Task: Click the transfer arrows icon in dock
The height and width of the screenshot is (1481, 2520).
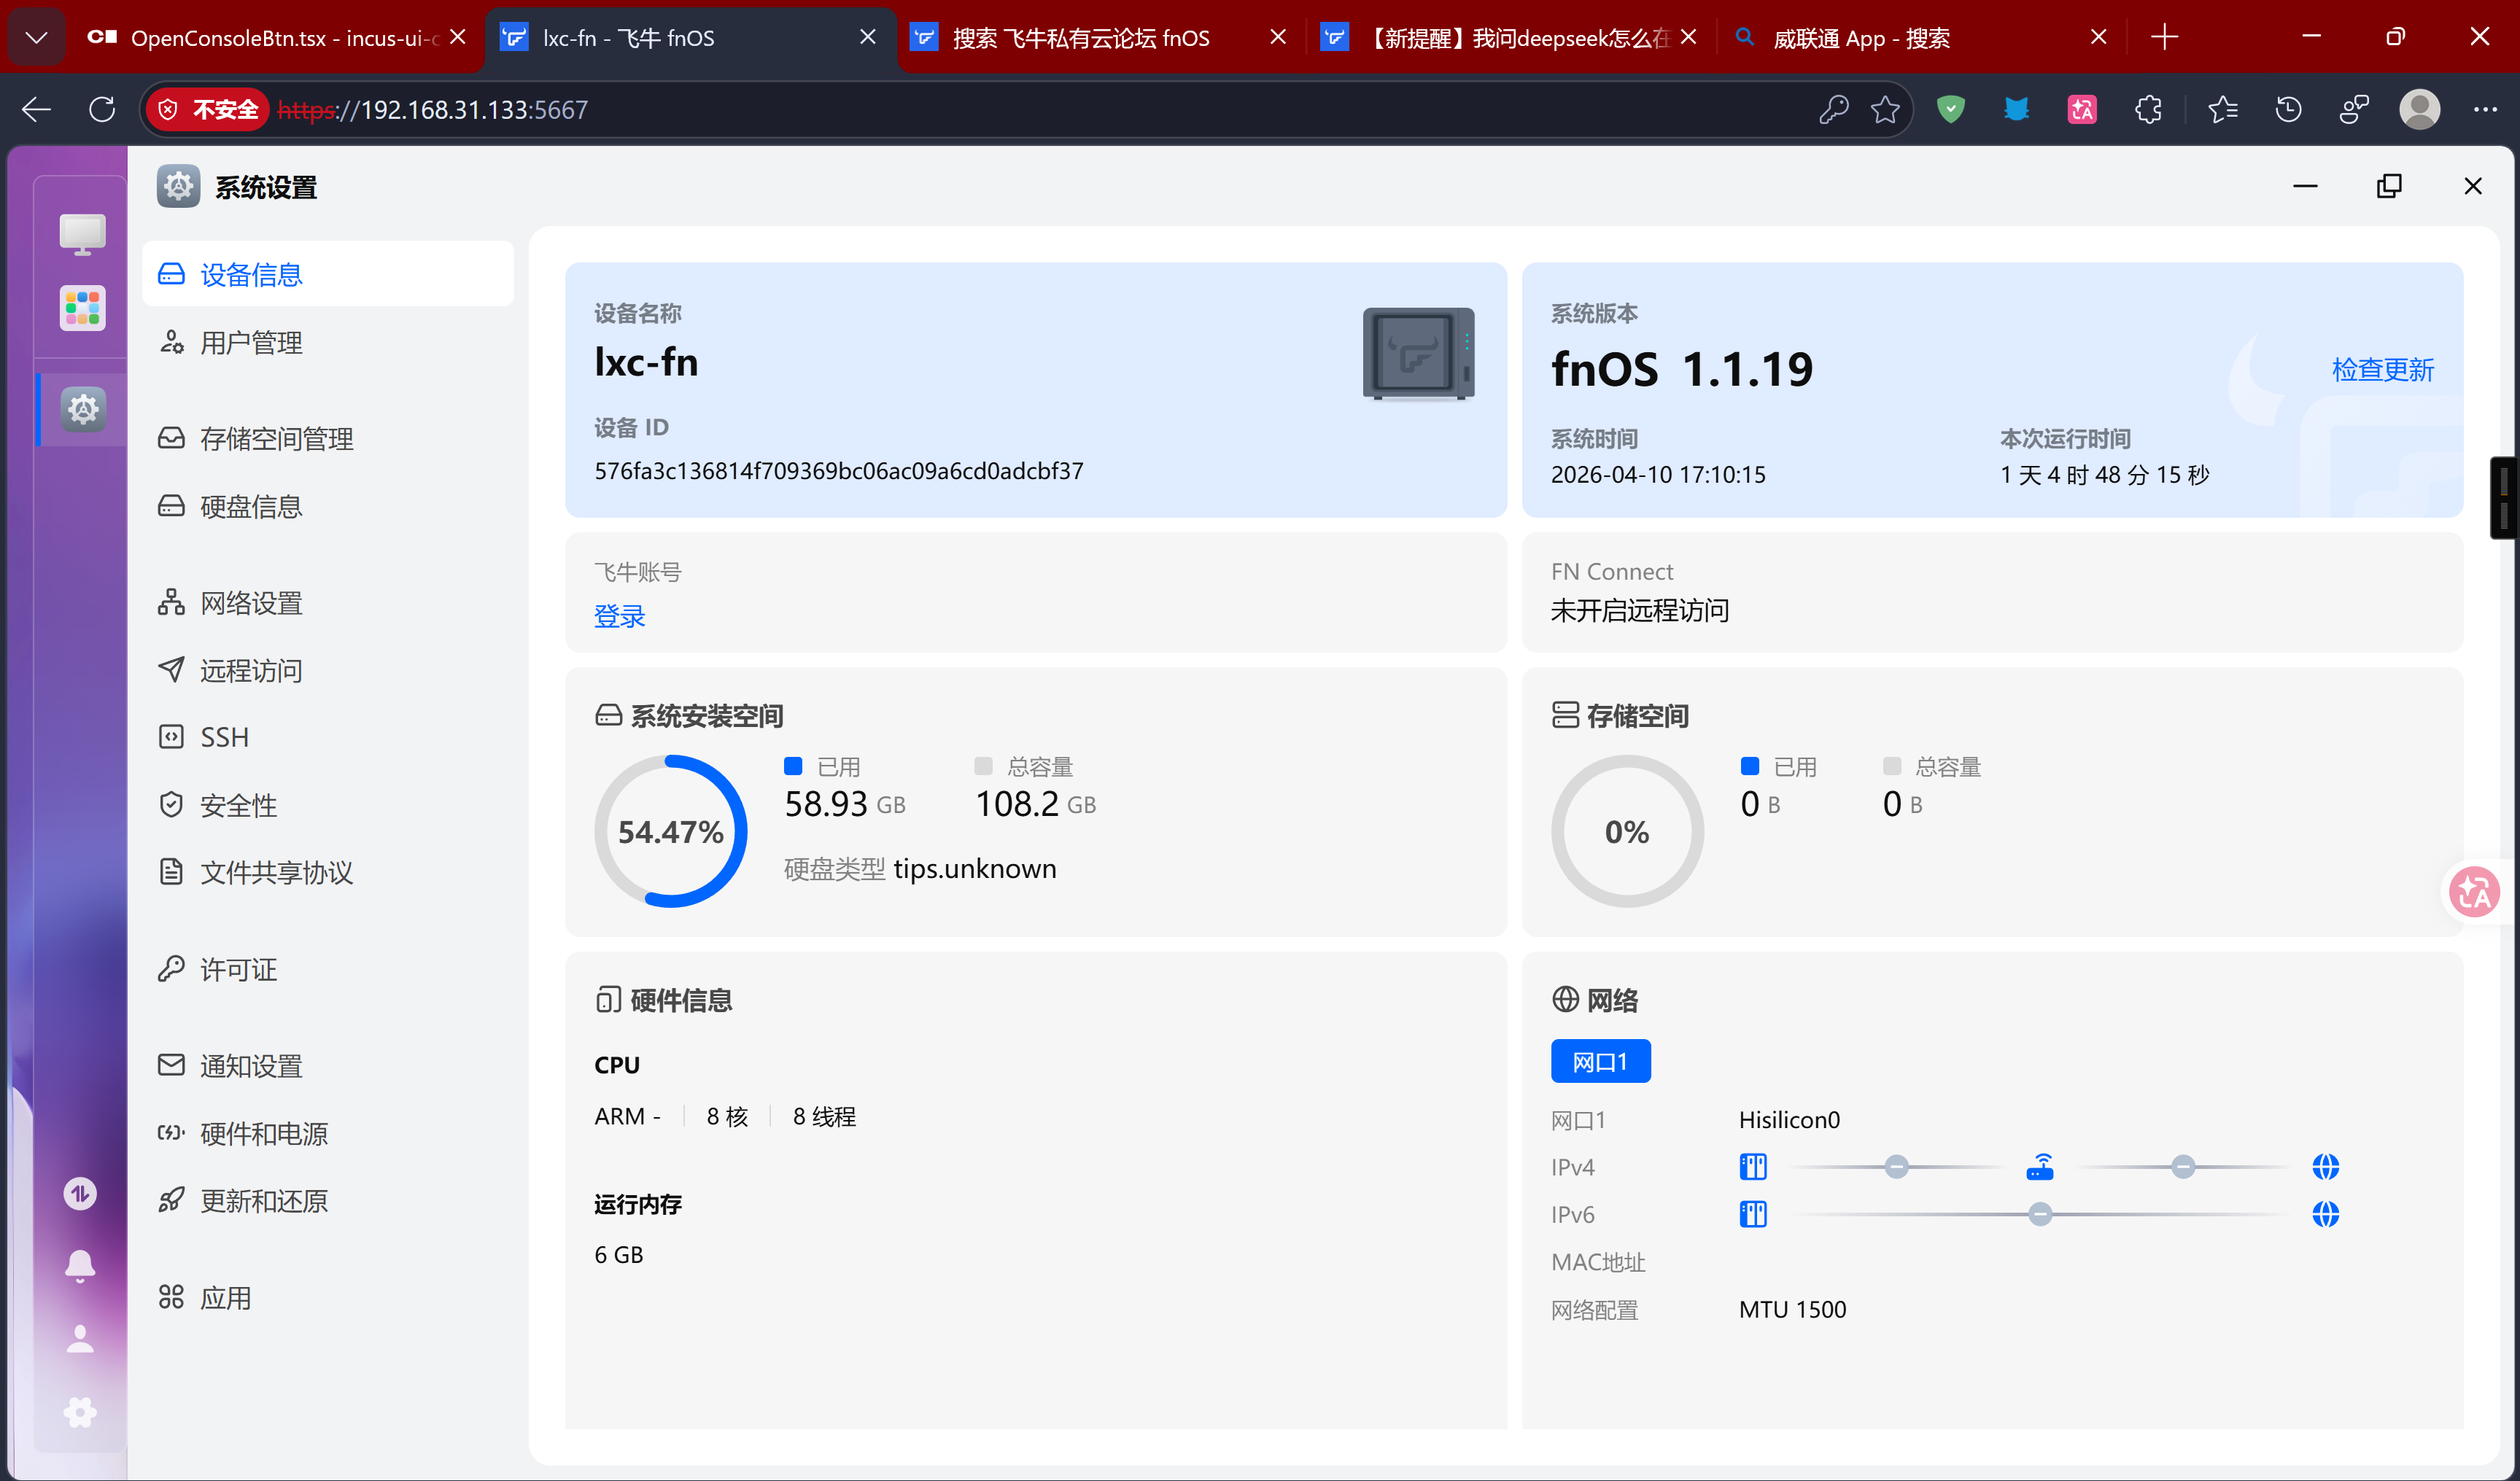Action: (80, 1192)
